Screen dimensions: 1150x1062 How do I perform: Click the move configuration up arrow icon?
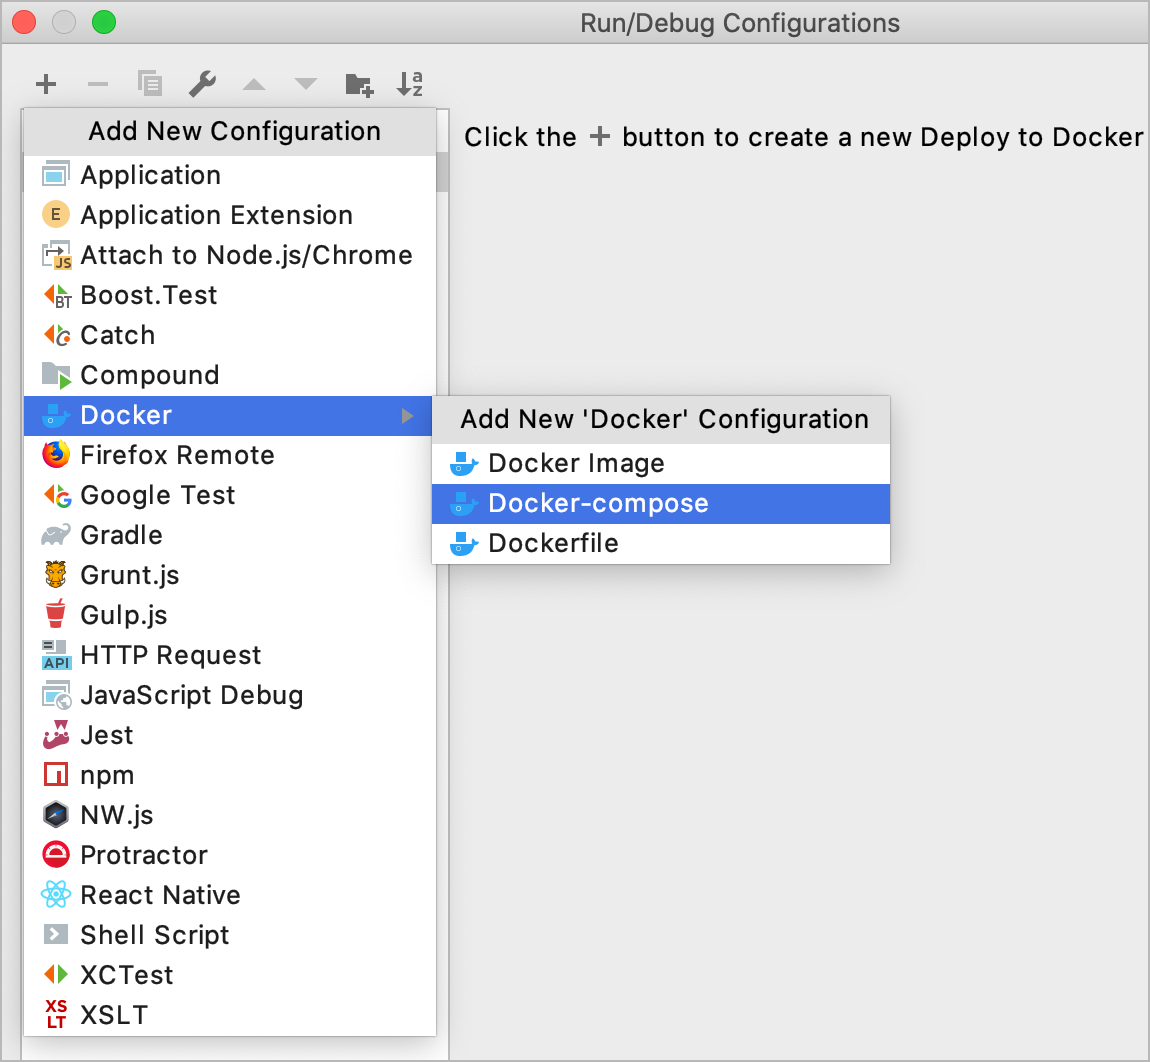click(254, 84)
